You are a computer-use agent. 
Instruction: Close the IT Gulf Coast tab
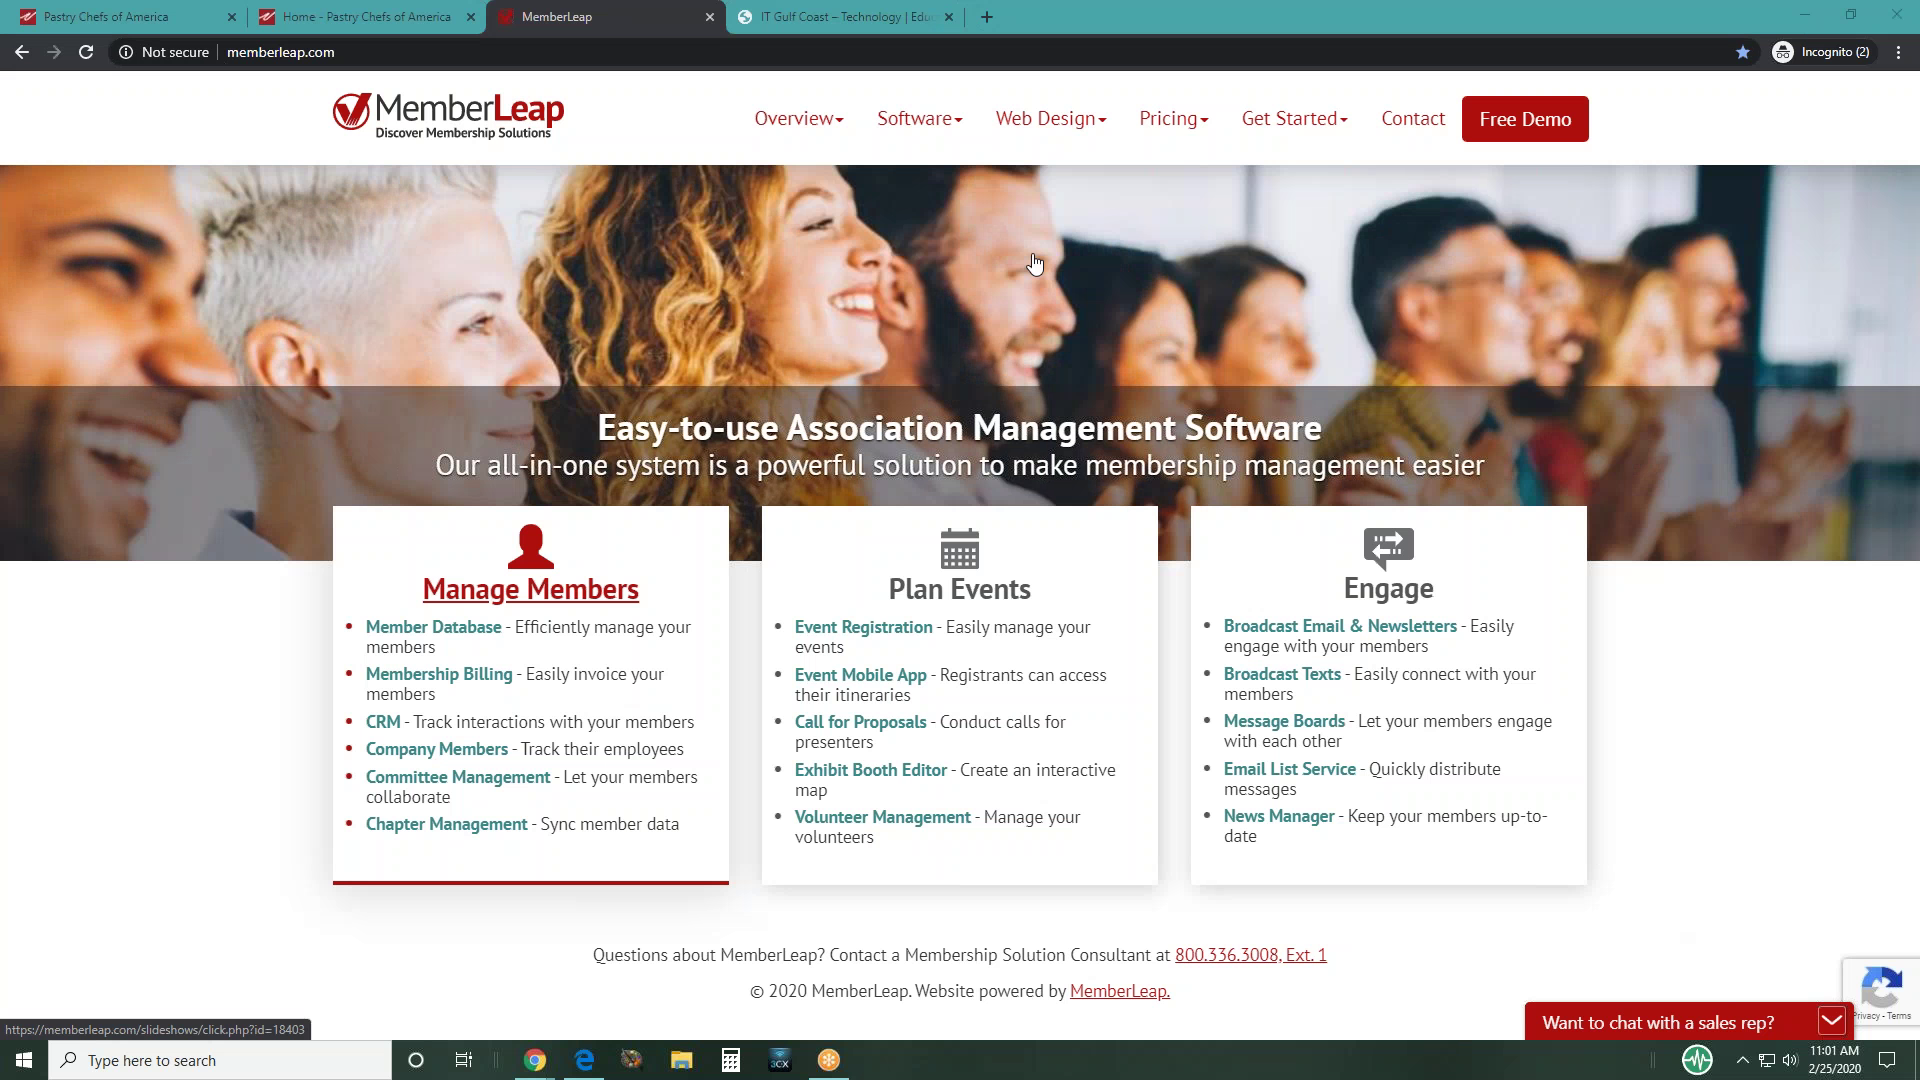[949, 17]
